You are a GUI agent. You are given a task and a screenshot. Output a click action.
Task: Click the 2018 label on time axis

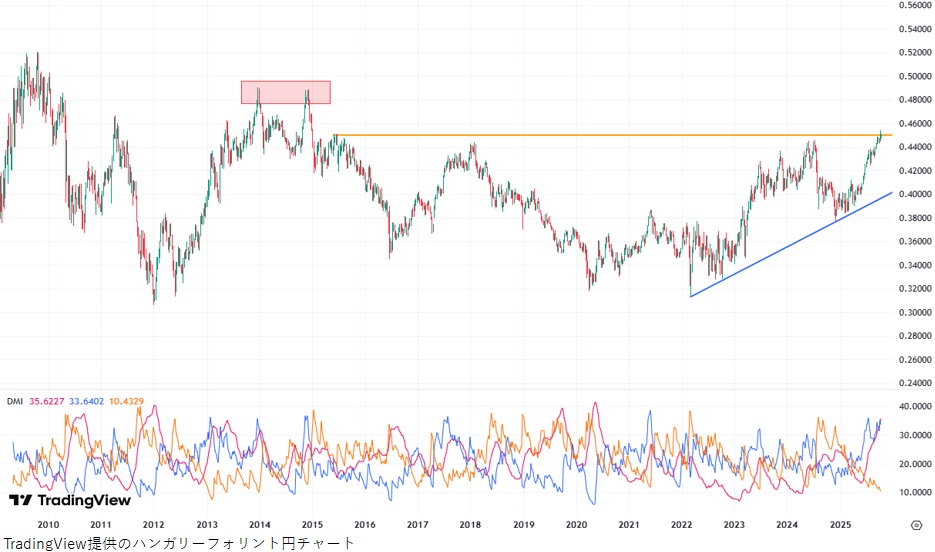(x=470, y=524)
